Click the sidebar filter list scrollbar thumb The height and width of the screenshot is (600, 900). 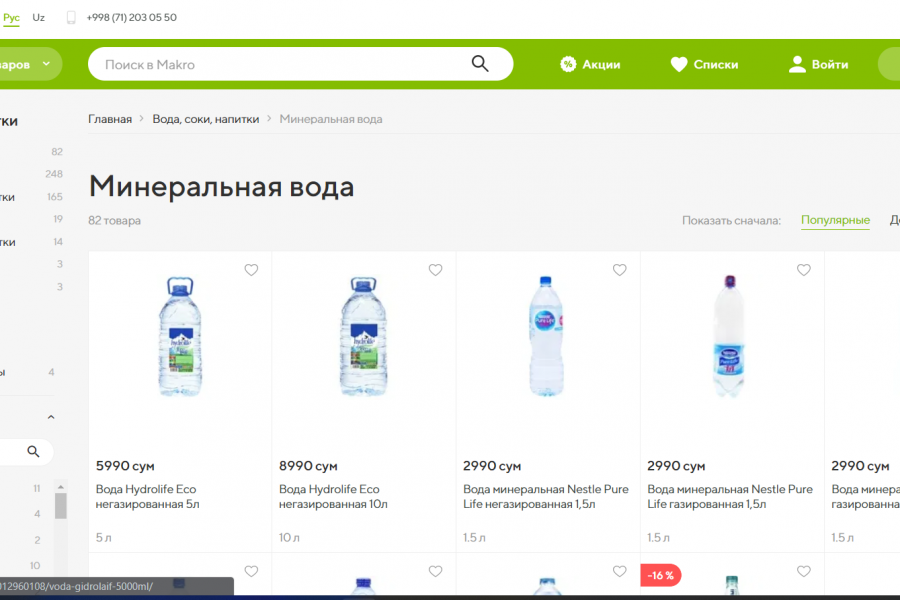click(61, 506)
